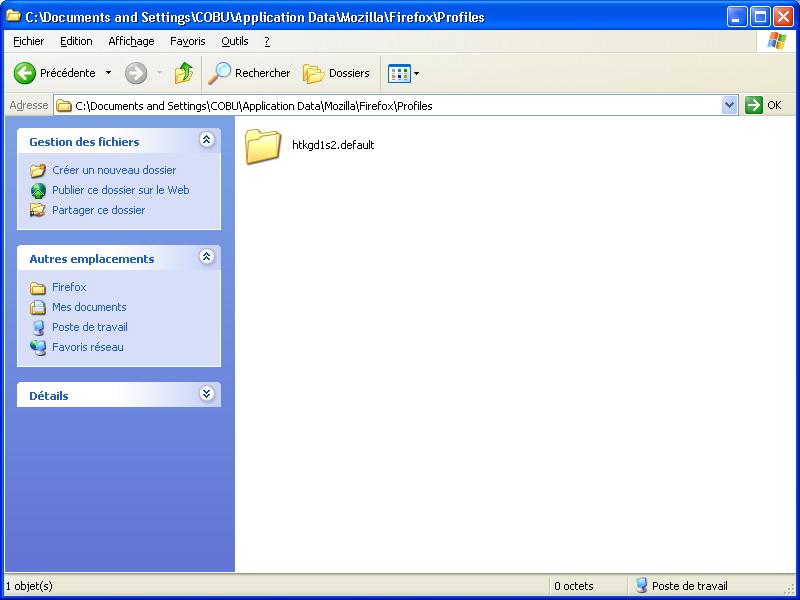Open the Favoris menu
The width and height of the screenshot is (800, 600).
188,41
